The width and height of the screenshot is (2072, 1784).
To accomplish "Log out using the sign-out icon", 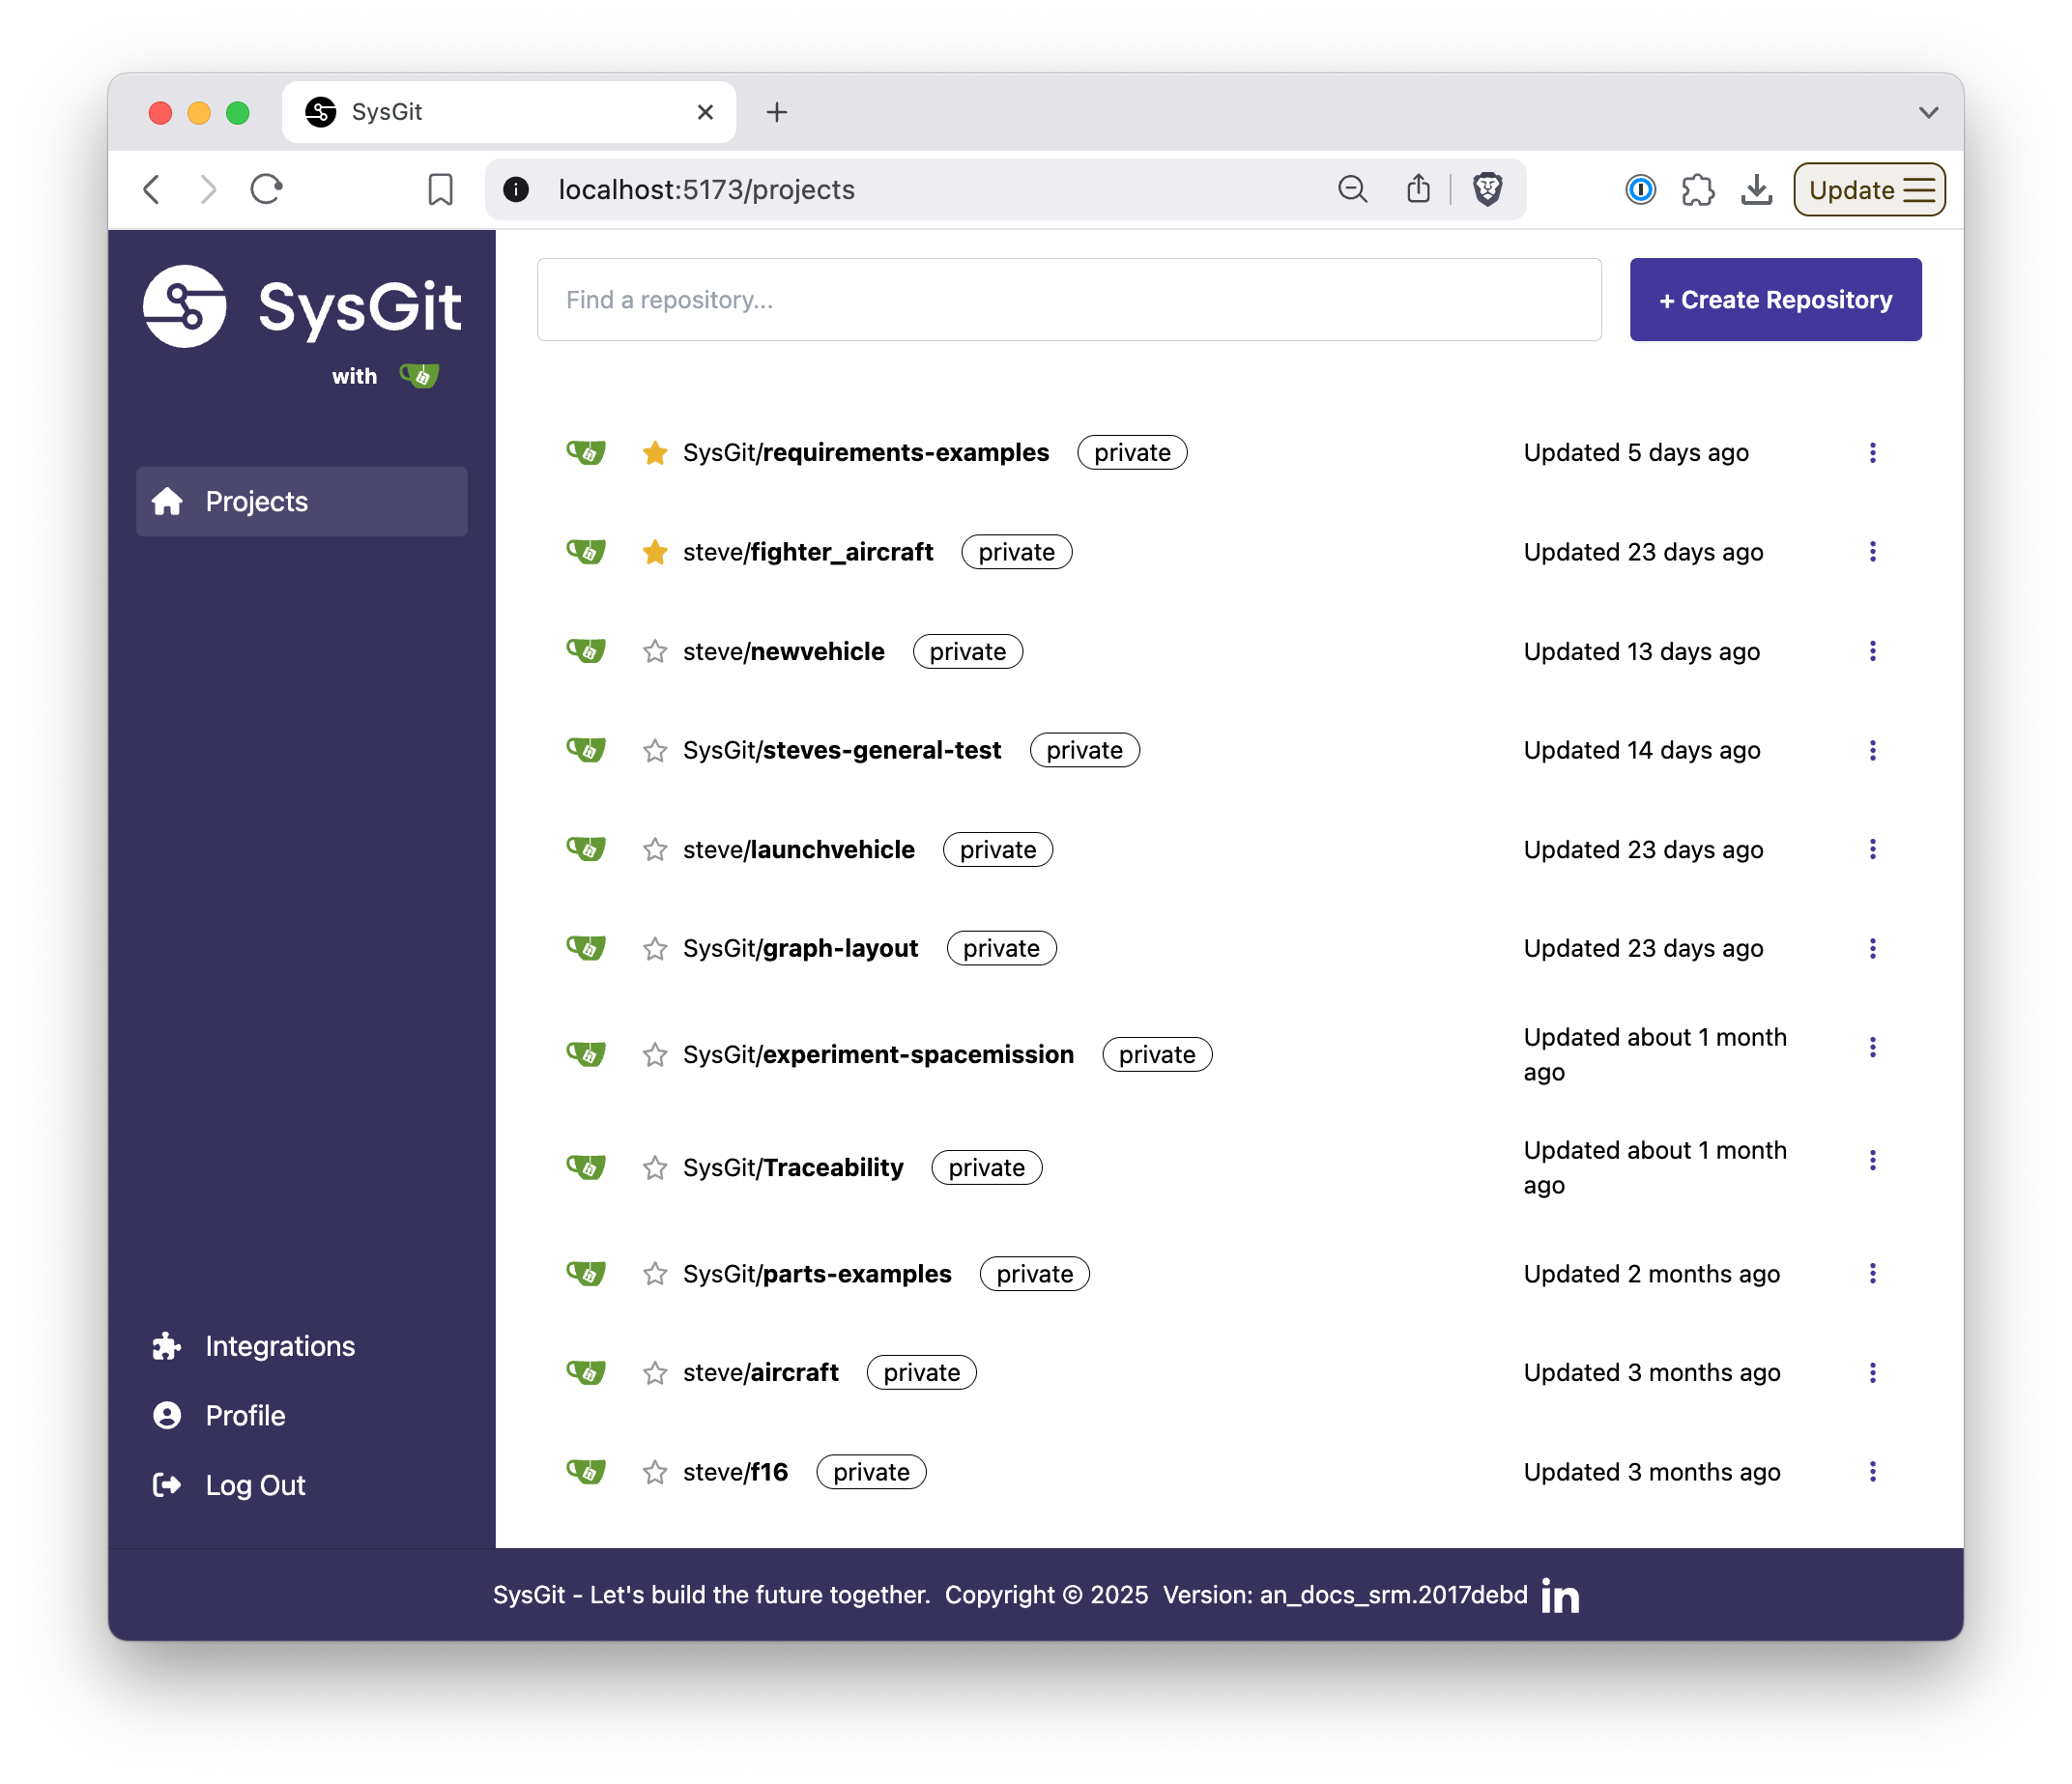I will pyautogui.click(x=166, y=1485).
